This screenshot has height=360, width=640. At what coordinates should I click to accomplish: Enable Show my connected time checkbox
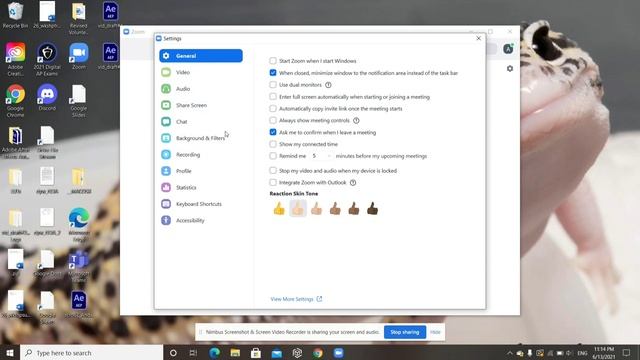coord(273,144)
